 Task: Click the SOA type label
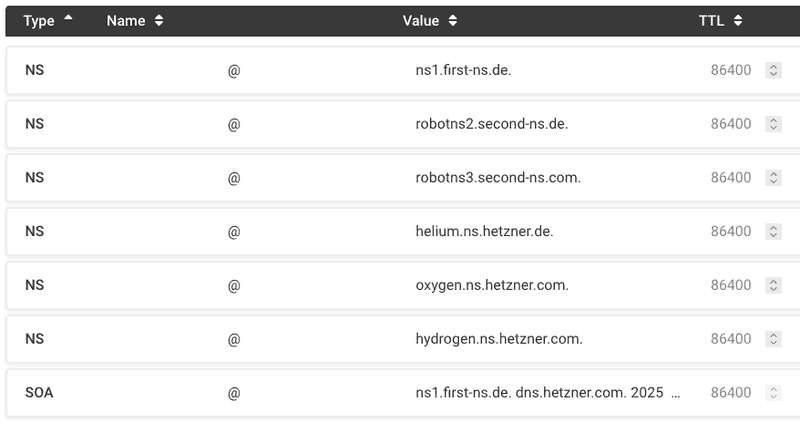39,393
